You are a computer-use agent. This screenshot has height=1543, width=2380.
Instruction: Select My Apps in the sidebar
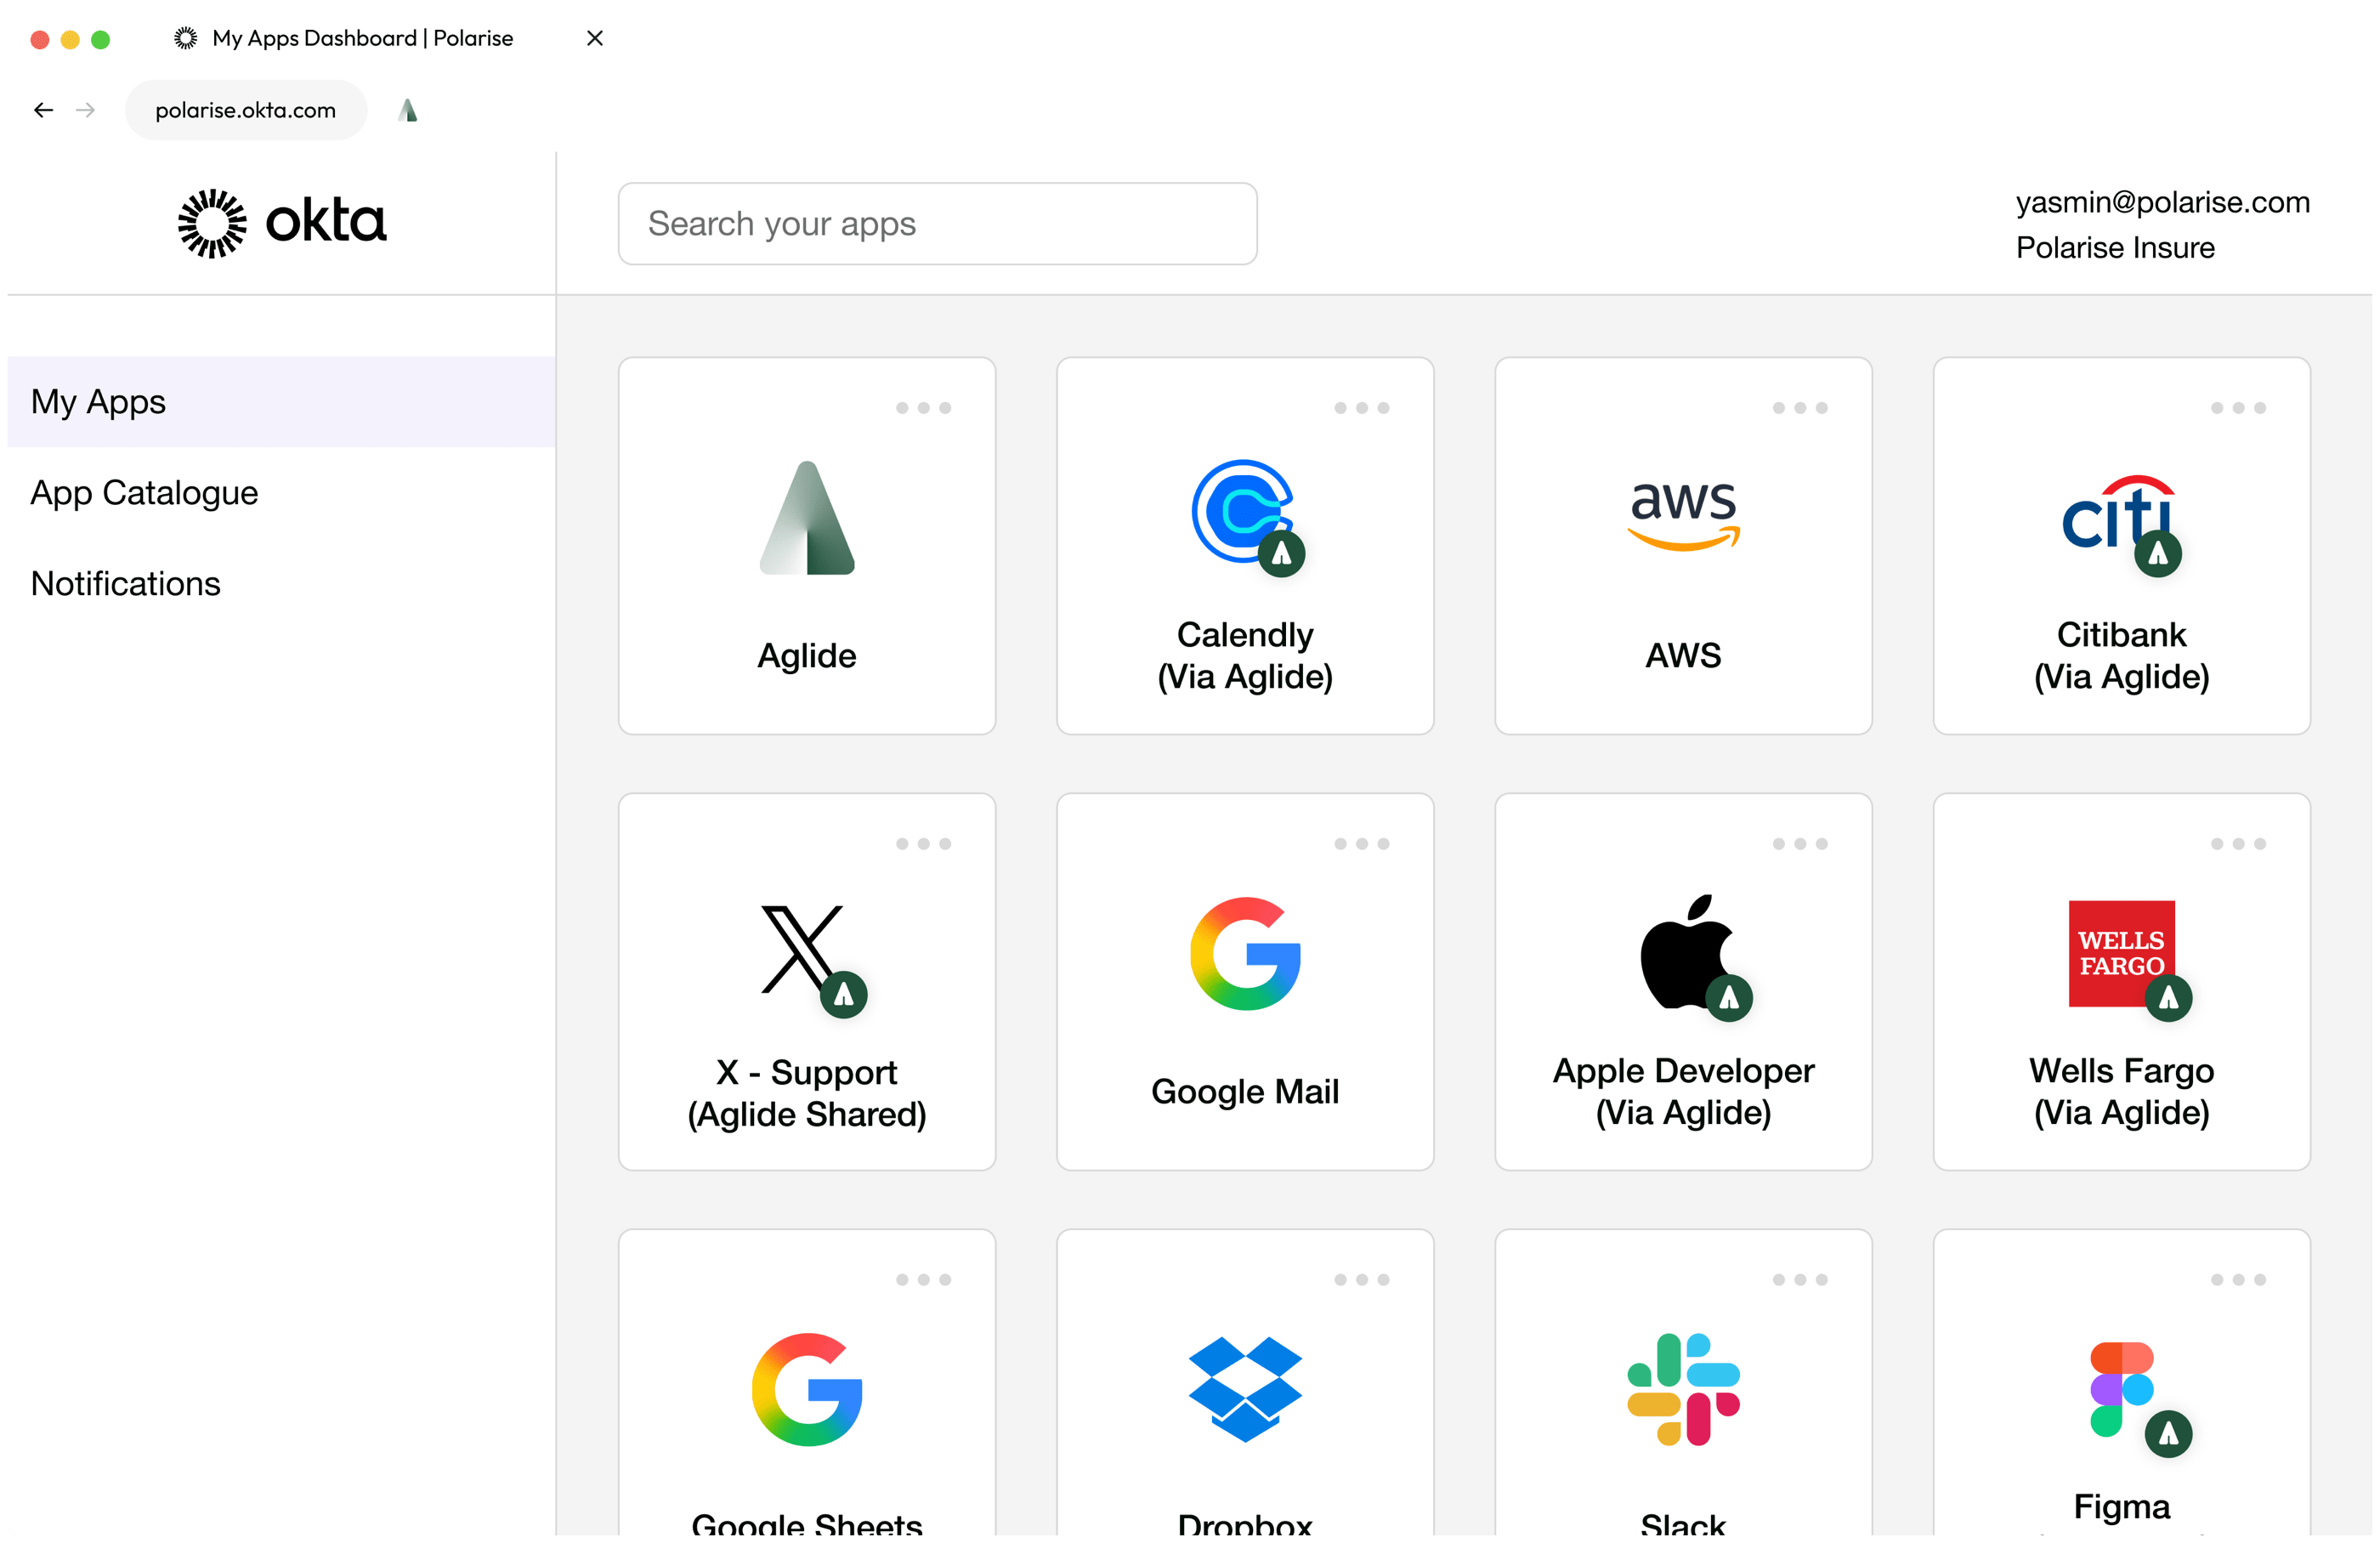(x=281, y=402)
